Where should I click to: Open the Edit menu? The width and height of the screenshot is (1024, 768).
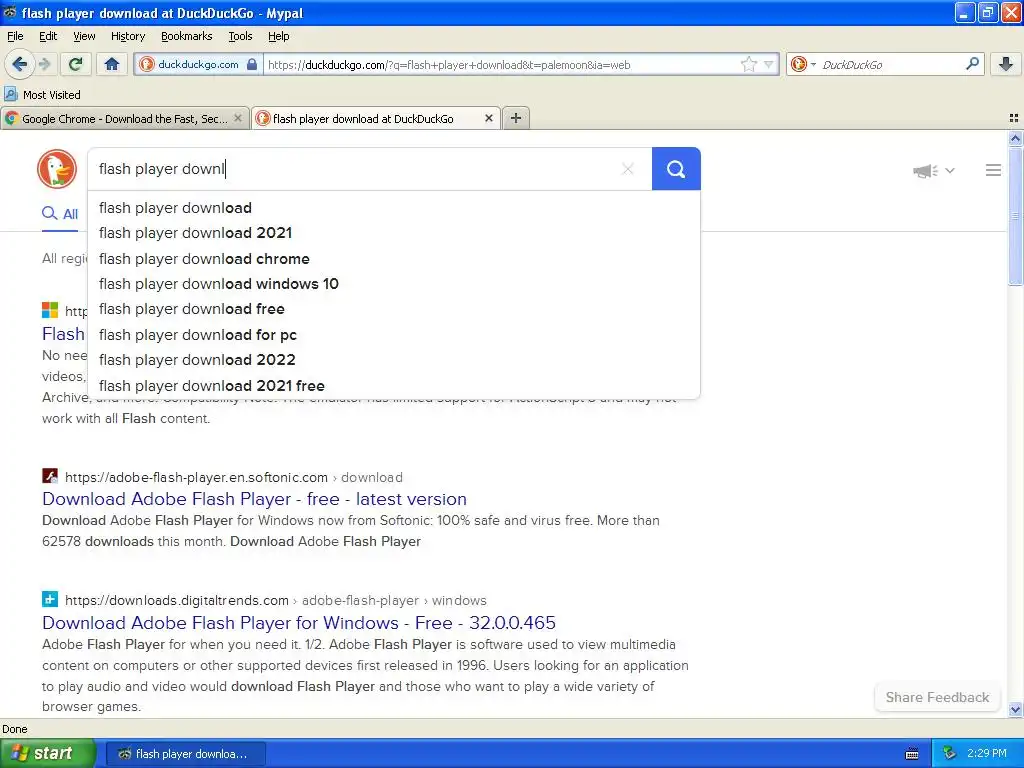click(48, 37)
